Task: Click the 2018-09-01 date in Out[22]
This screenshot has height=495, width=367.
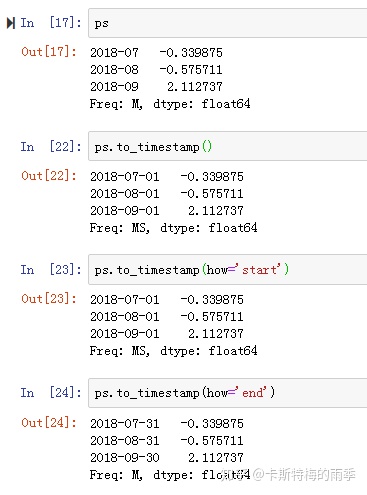Action: (x=125, y=211)
